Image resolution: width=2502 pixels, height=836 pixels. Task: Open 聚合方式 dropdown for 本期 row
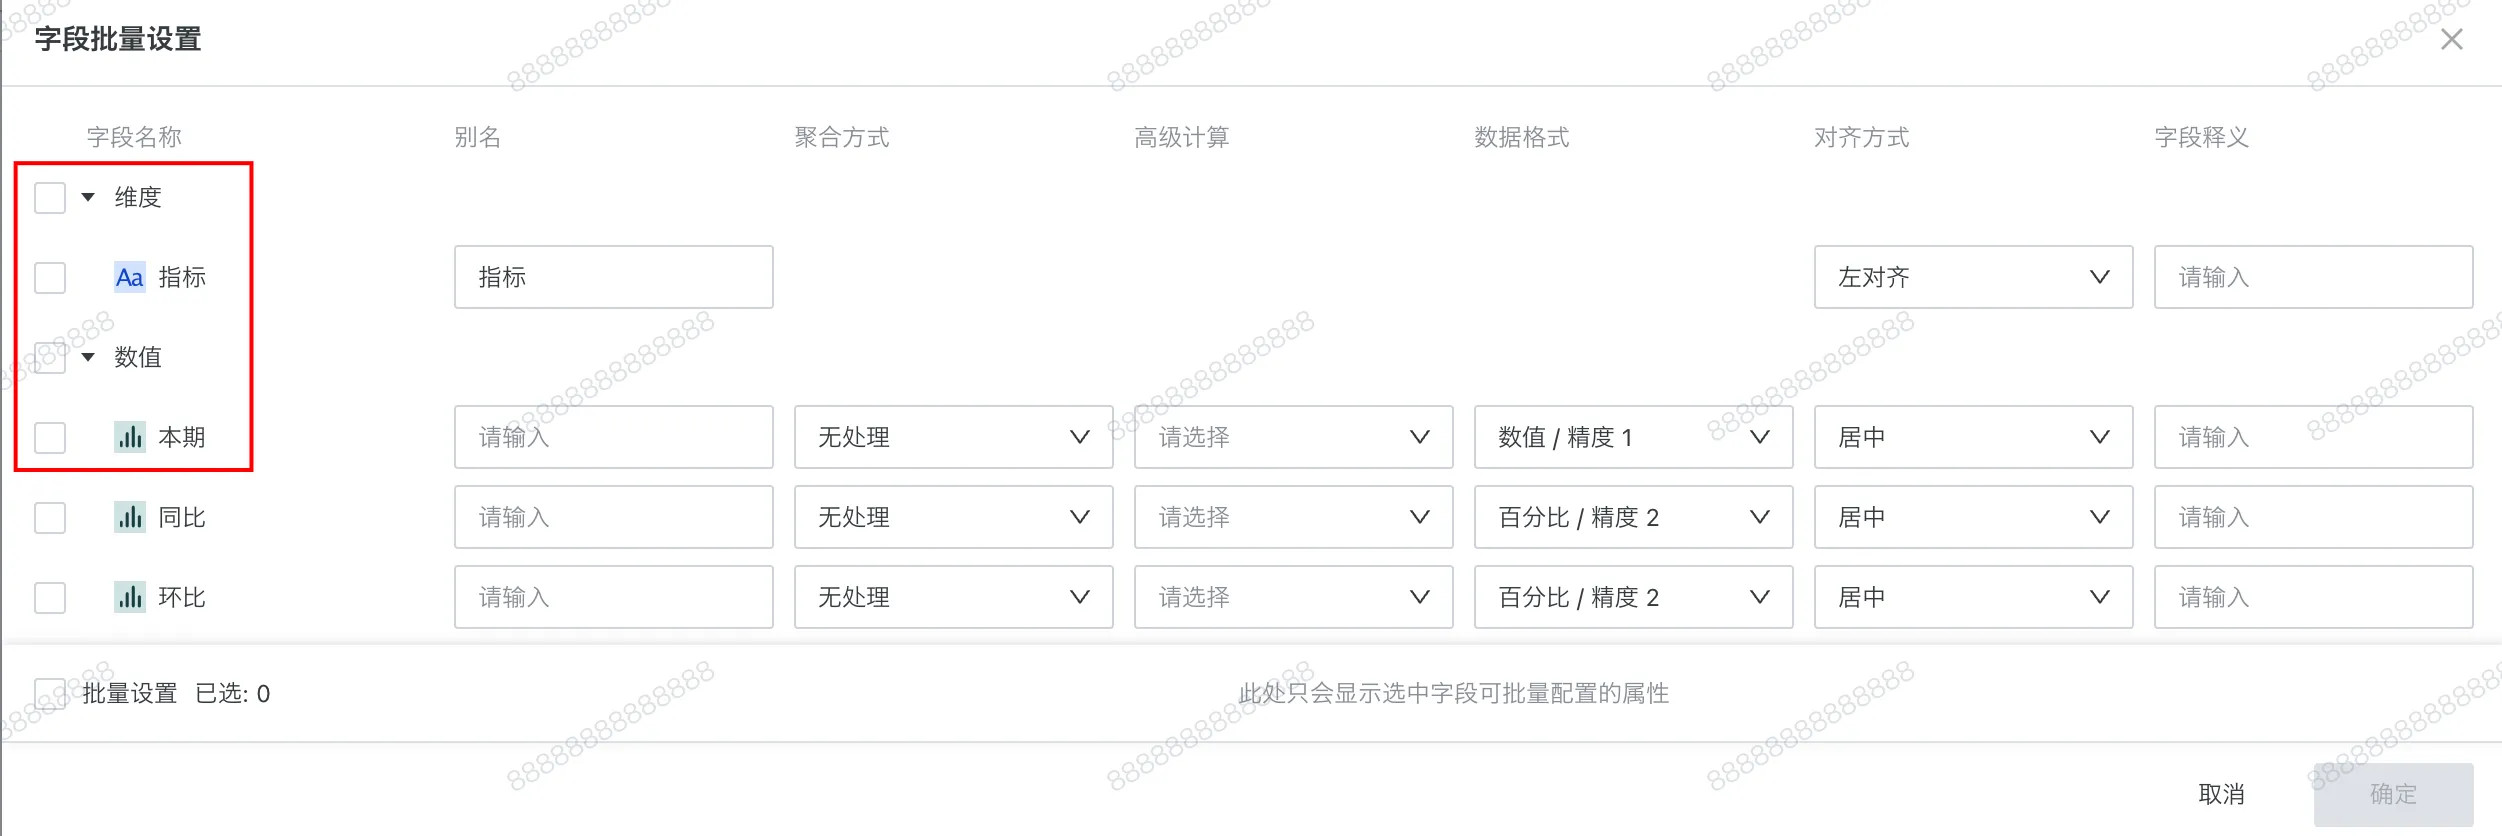[952, 437]
